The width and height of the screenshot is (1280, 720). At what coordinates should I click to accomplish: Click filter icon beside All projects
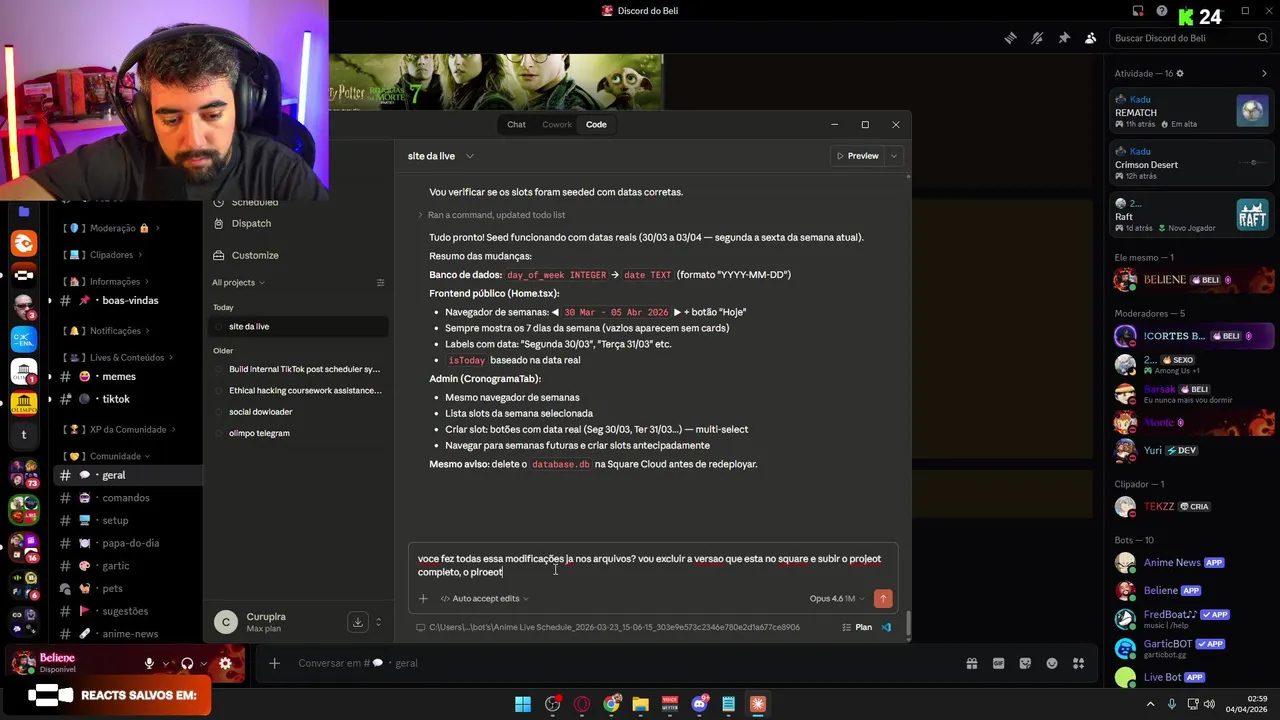(x=380, y=282)
